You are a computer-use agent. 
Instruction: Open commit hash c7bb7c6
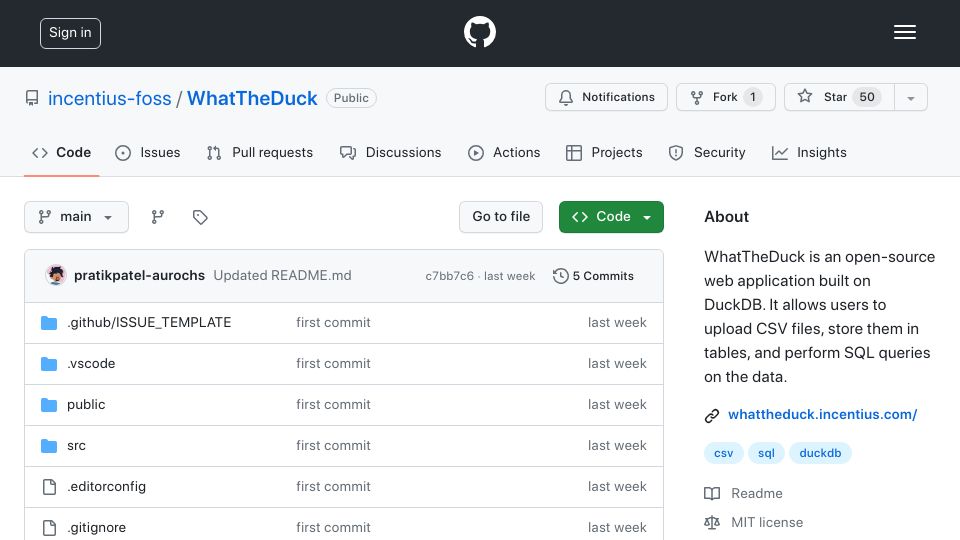point(449,276)
